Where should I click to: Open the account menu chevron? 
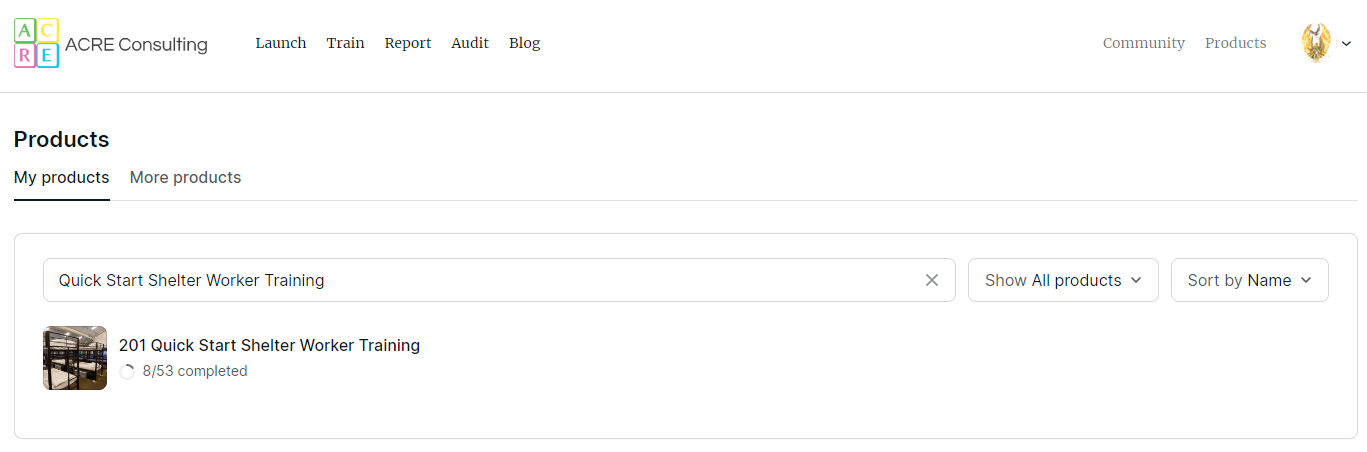(x=1347, y=44)
